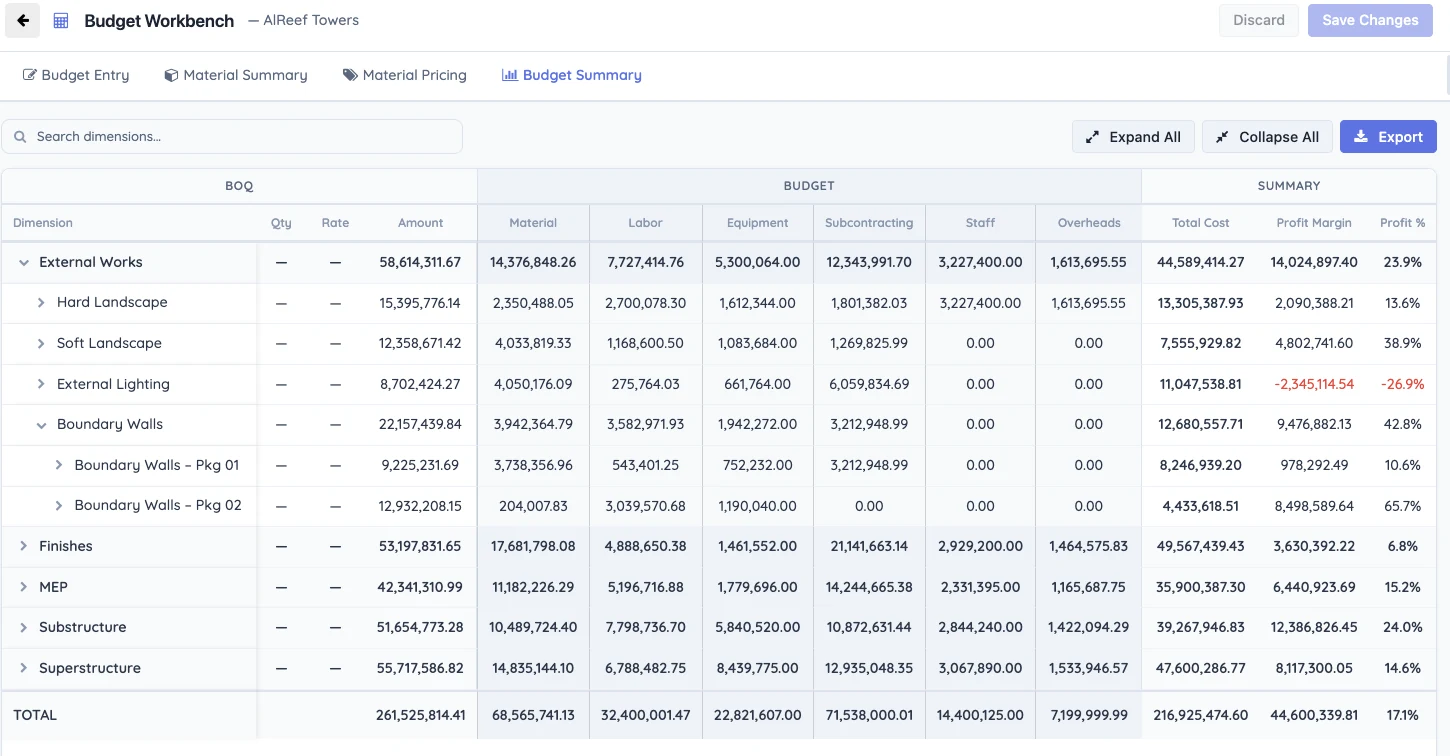Expand the Soft Landscape row

[41, 344]
